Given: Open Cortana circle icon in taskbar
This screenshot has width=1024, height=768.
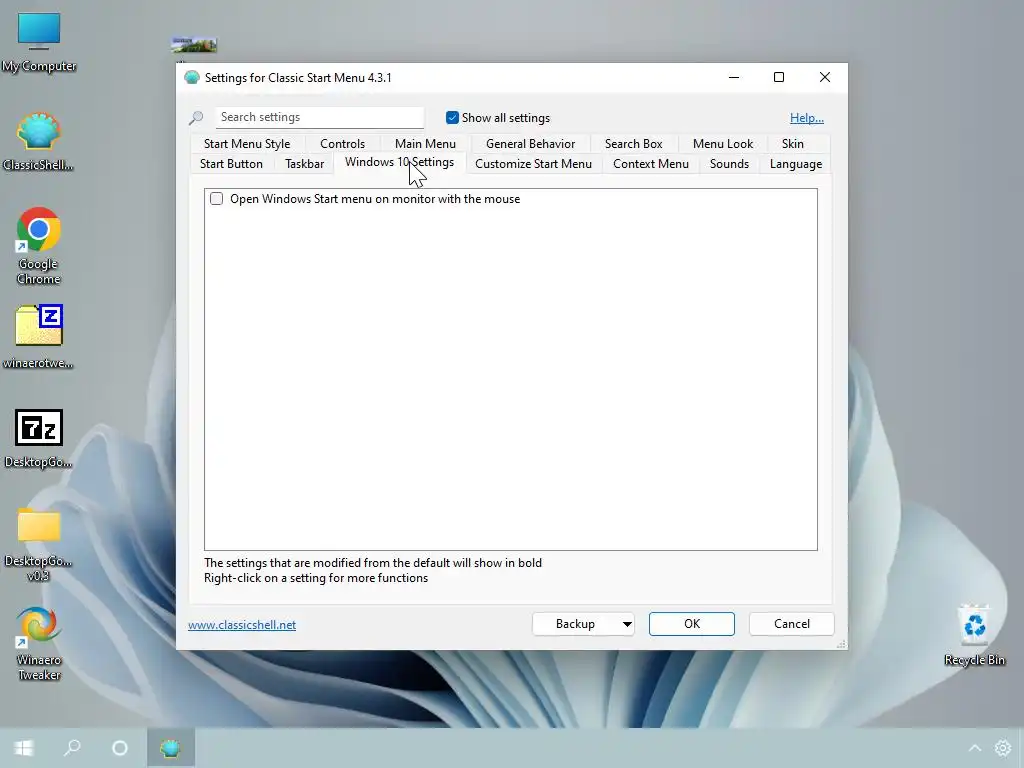Looking at the screenshot, I should [120, 748].
